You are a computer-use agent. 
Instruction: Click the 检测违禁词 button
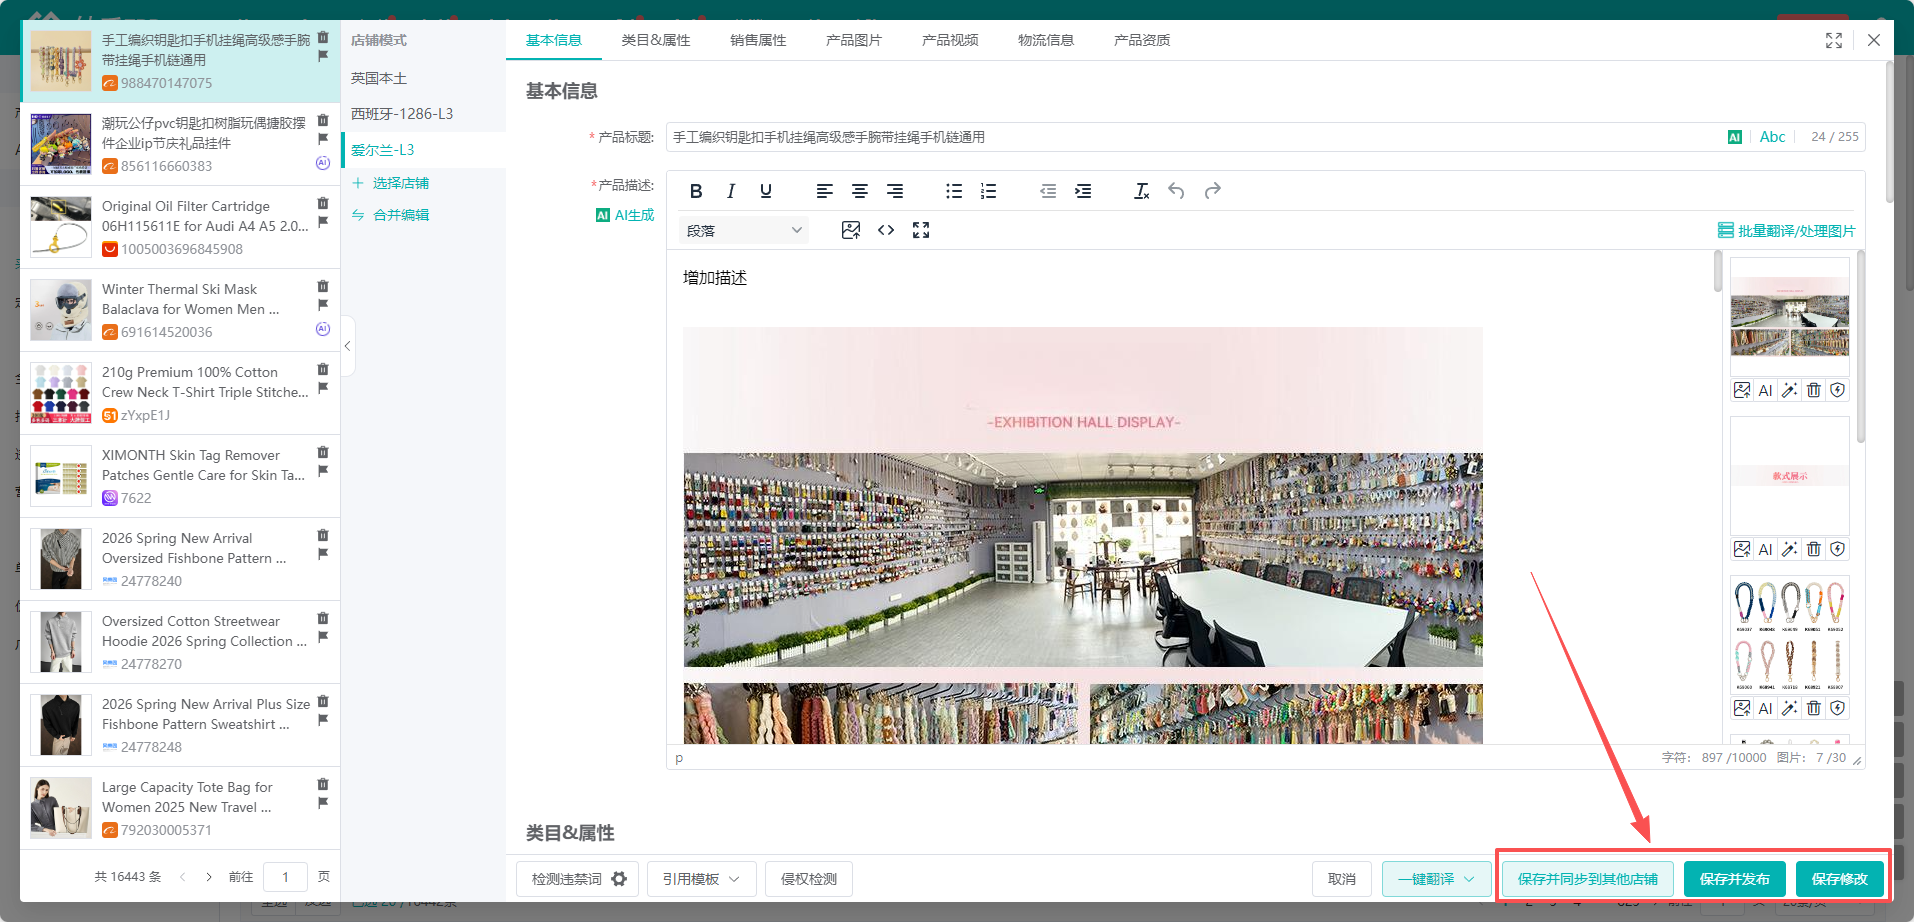click(x=567, y=879)
